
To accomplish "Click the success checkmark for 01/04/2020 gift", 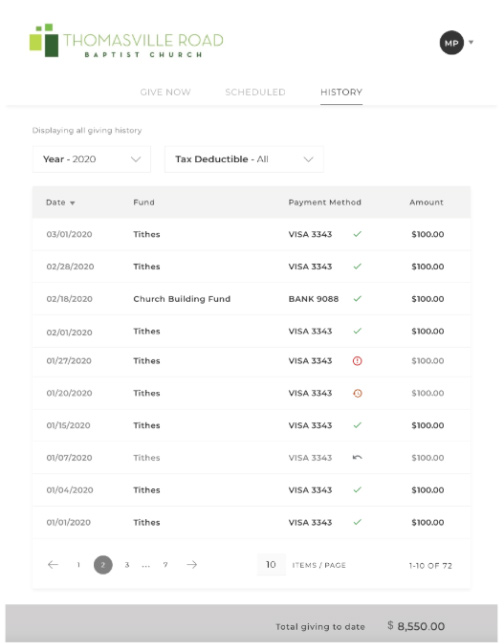I will click(357, 490).
